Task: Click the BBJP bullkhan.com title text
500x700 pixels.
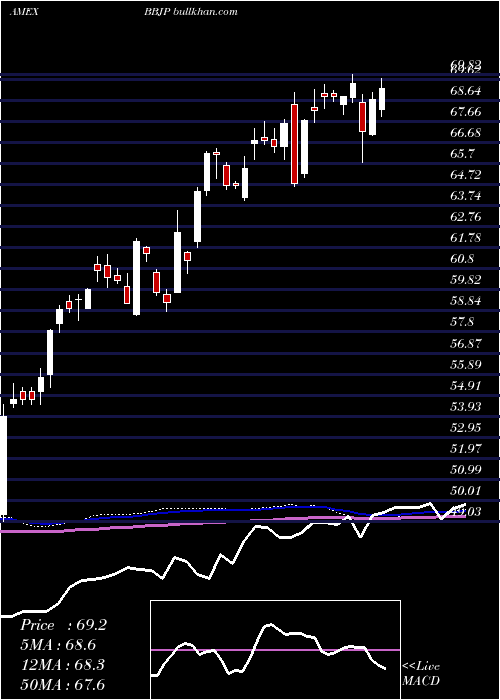Action: click(x=191, y=12)
